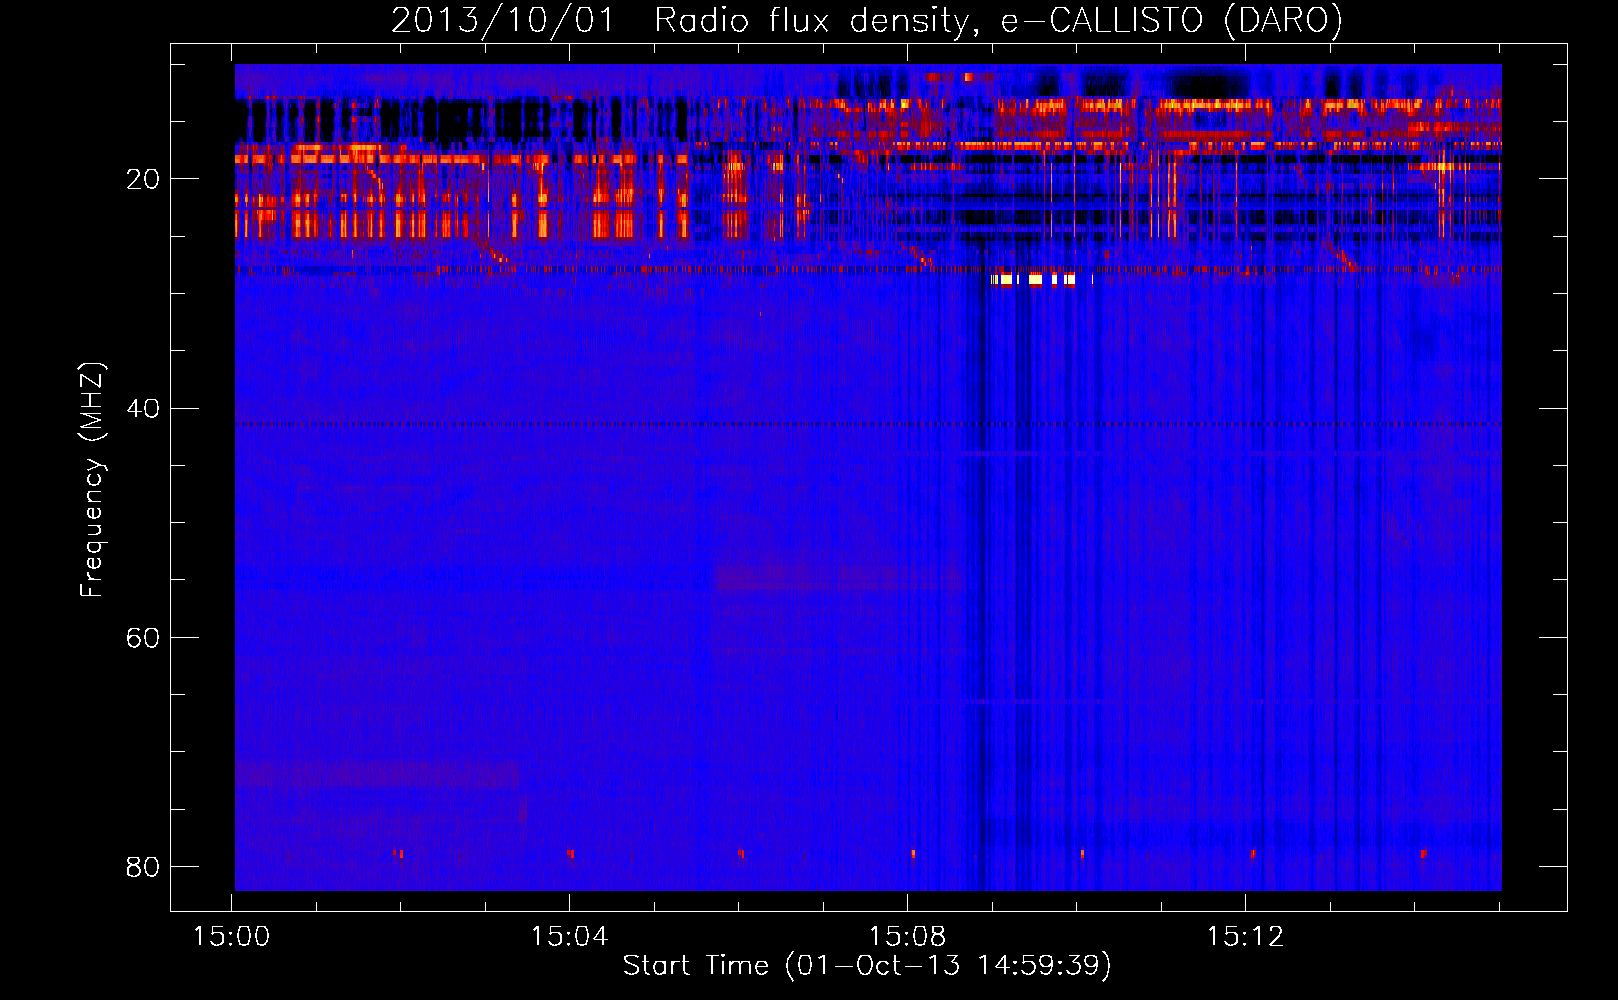Click the 'Start Time (01-Oct-13 14:59:39)' label

(867, 966)
